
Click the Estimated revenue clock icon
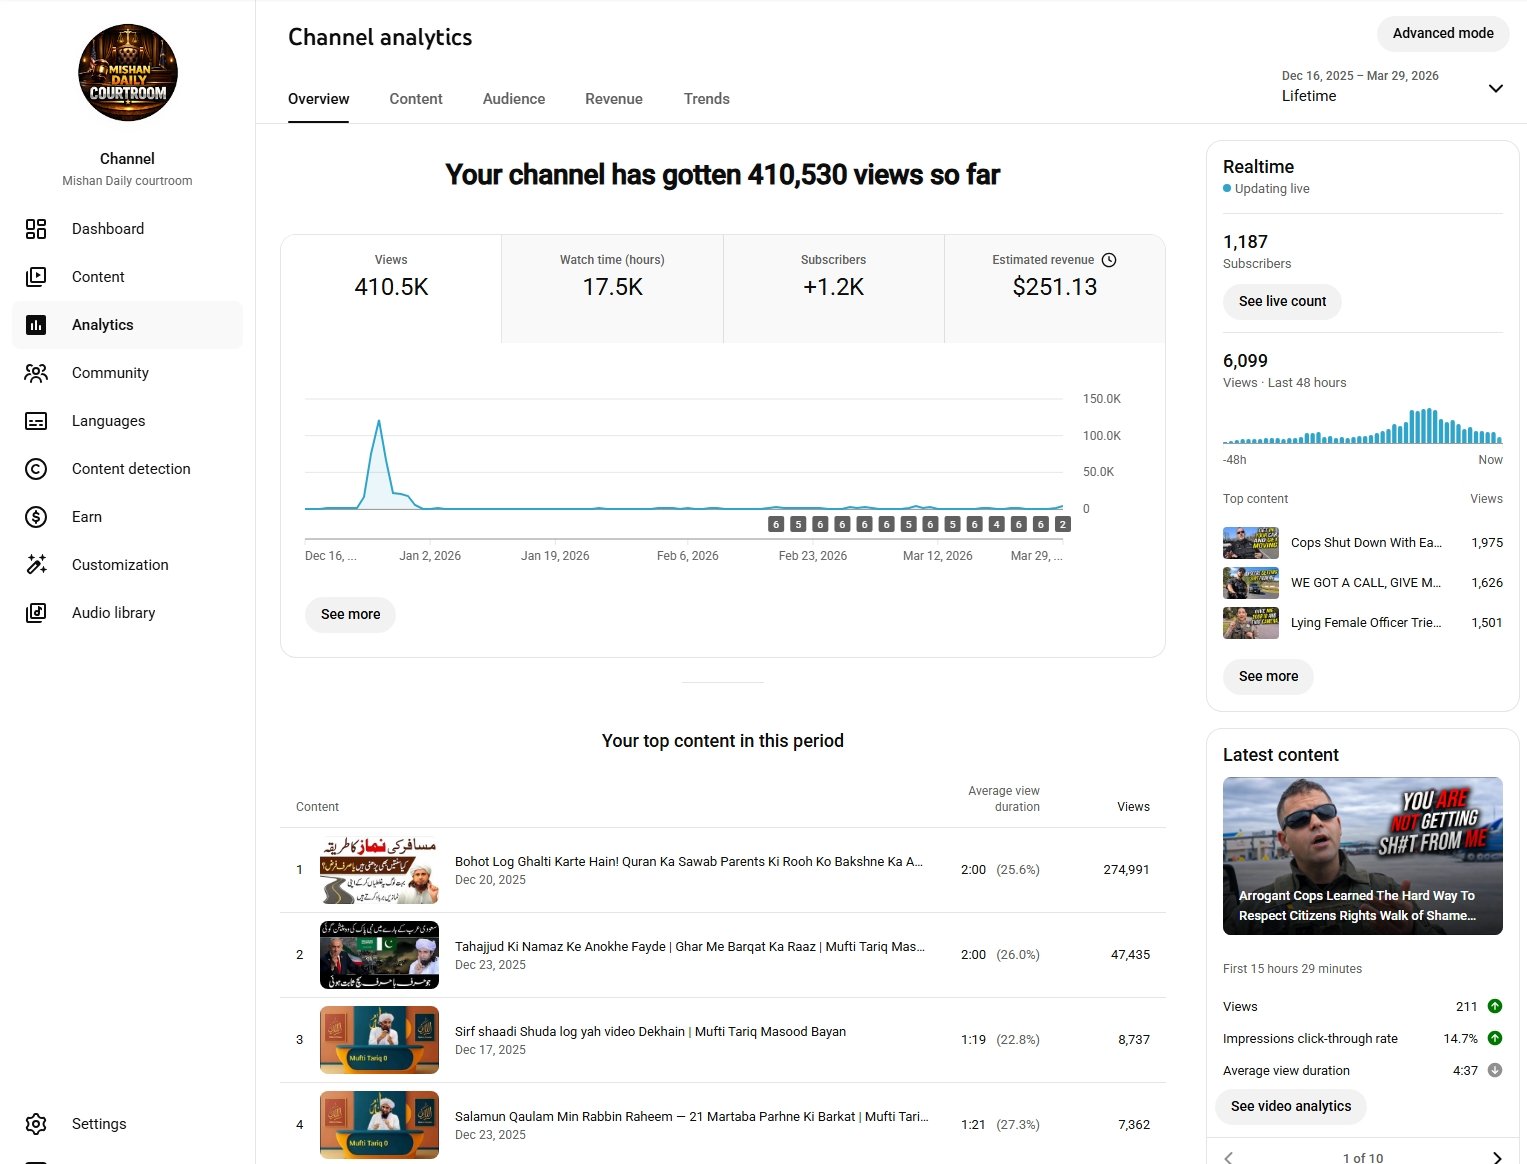[x=1109, y=260]
